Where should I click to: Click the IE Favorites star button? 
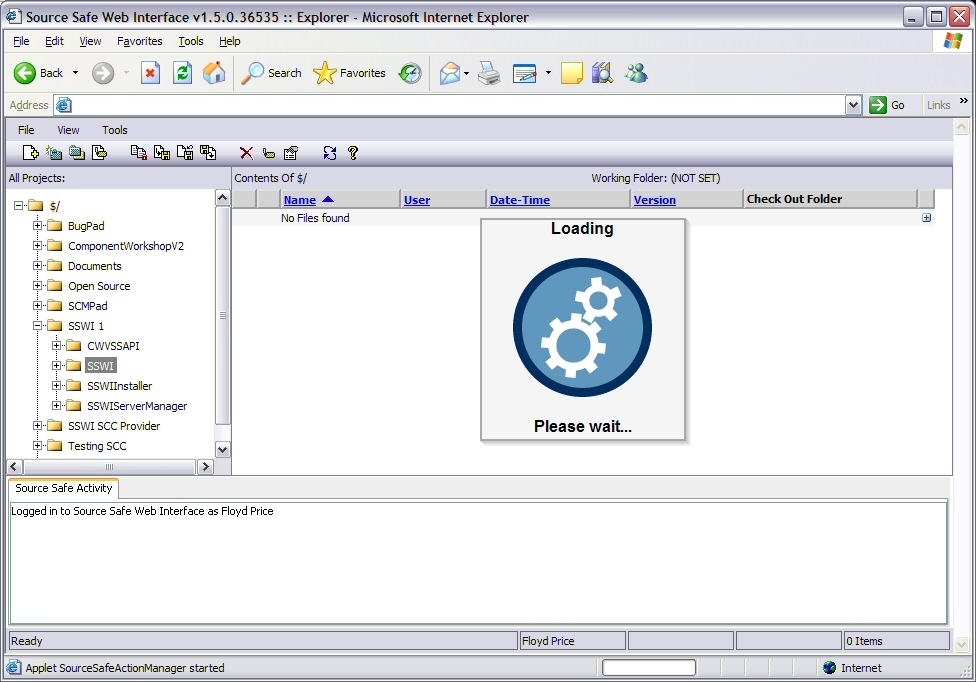349,73
